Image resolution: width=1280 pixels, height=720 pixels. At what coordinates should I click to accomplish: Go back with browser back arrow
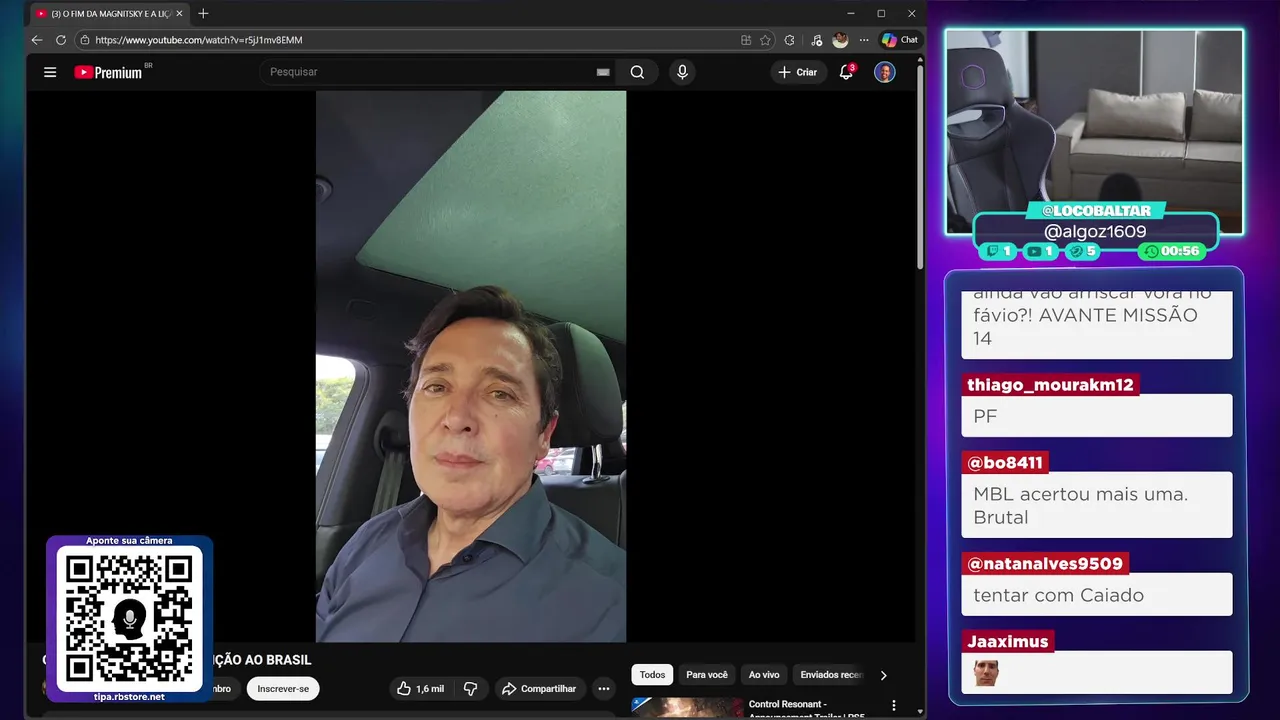coord(37,40)
